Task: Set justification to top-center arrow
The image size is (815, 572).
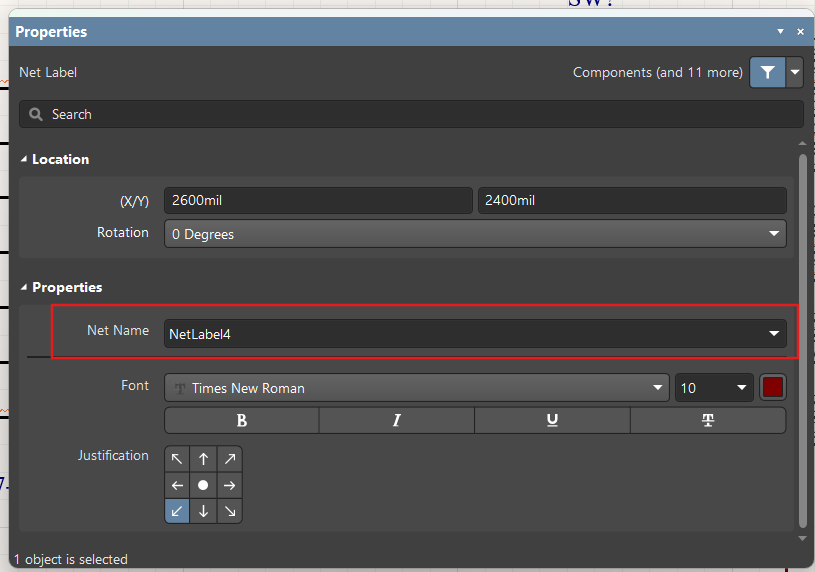Action: click(x=203, y=459)
